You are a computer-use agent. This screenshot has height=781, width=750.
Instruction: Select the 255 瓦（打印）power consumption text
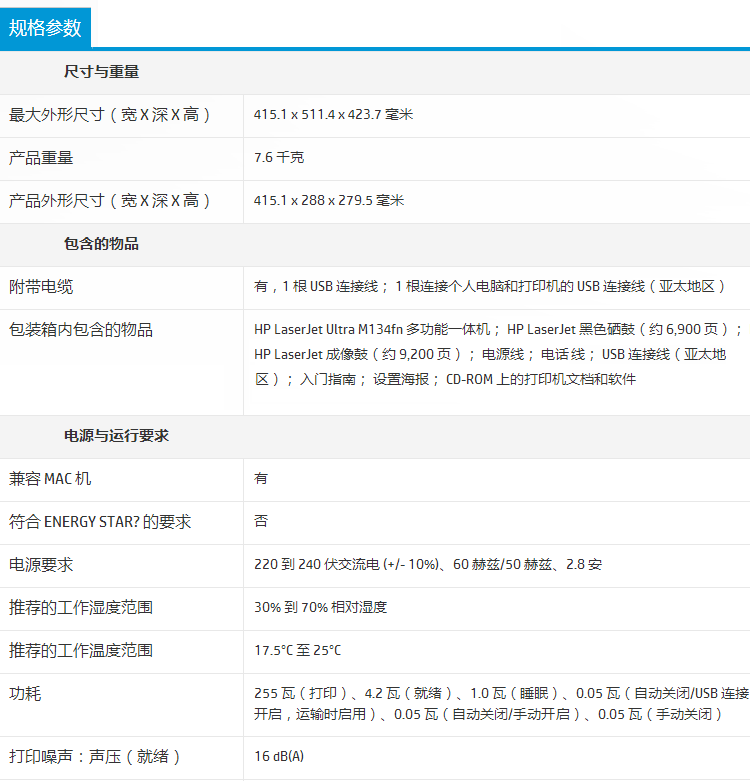point(501,704)
